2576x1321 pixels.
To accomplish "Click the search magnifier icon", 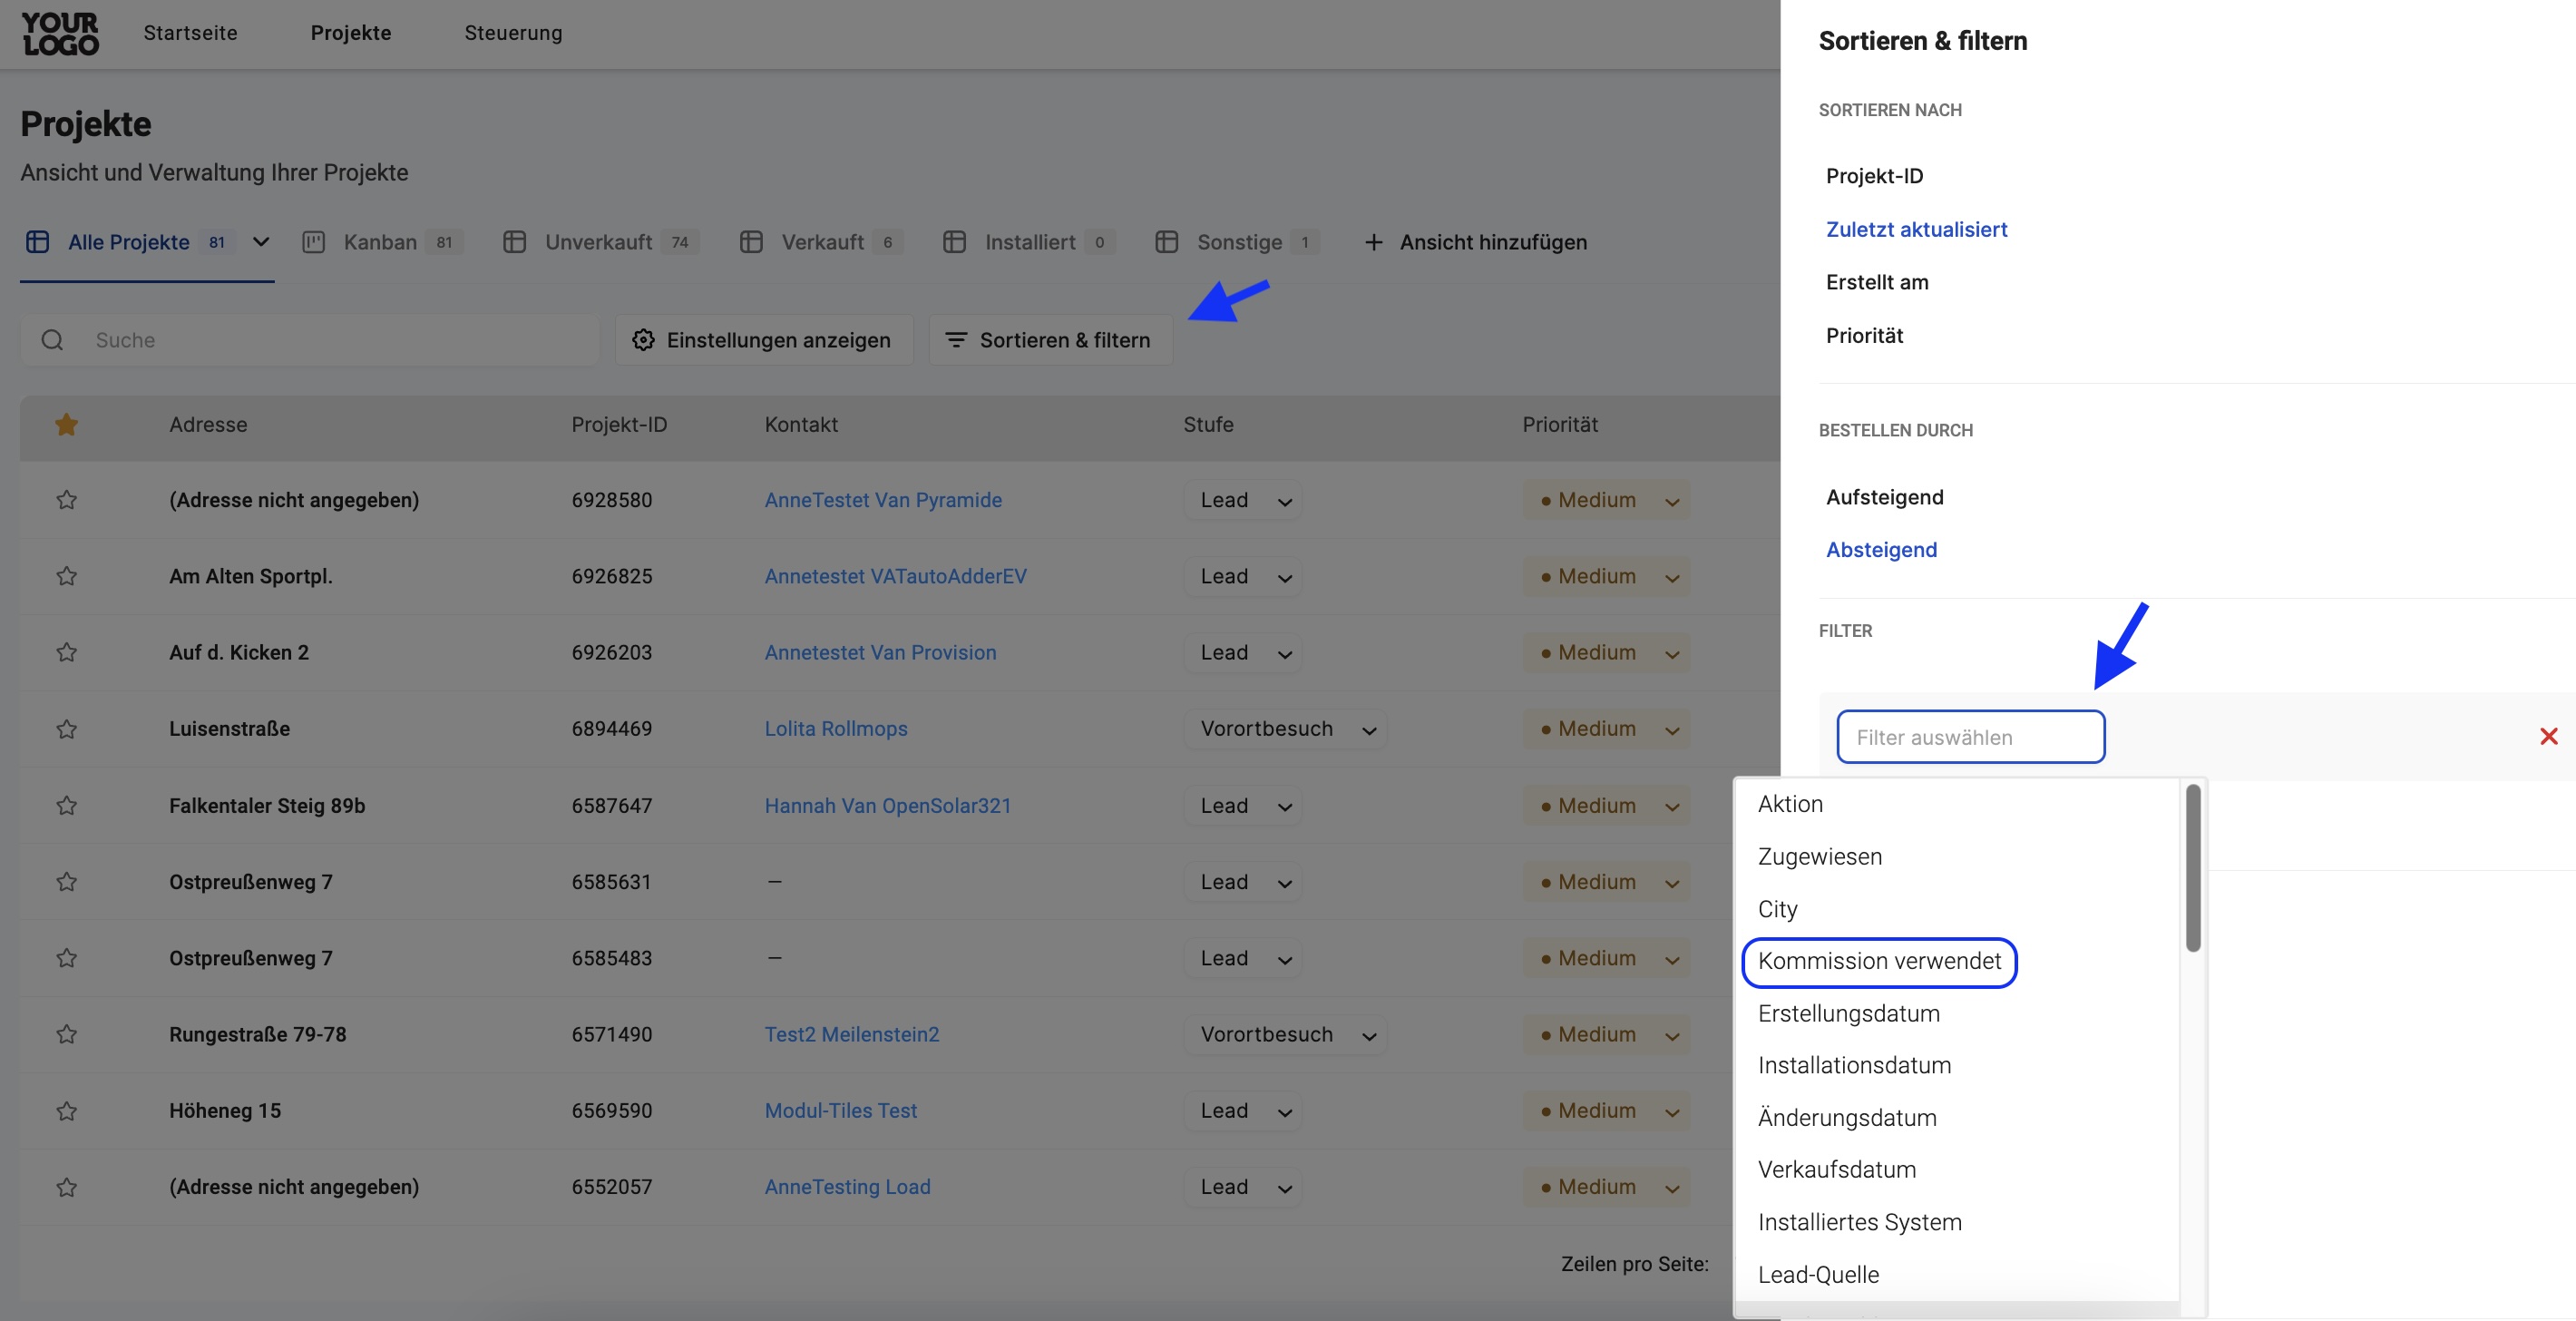I will [52, 340].
